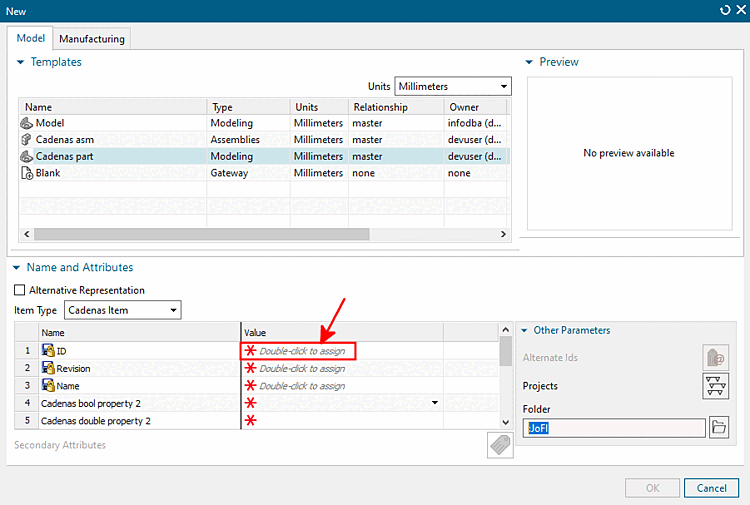
Task: Open the Projects assignment icon
Action: (715, 386)
